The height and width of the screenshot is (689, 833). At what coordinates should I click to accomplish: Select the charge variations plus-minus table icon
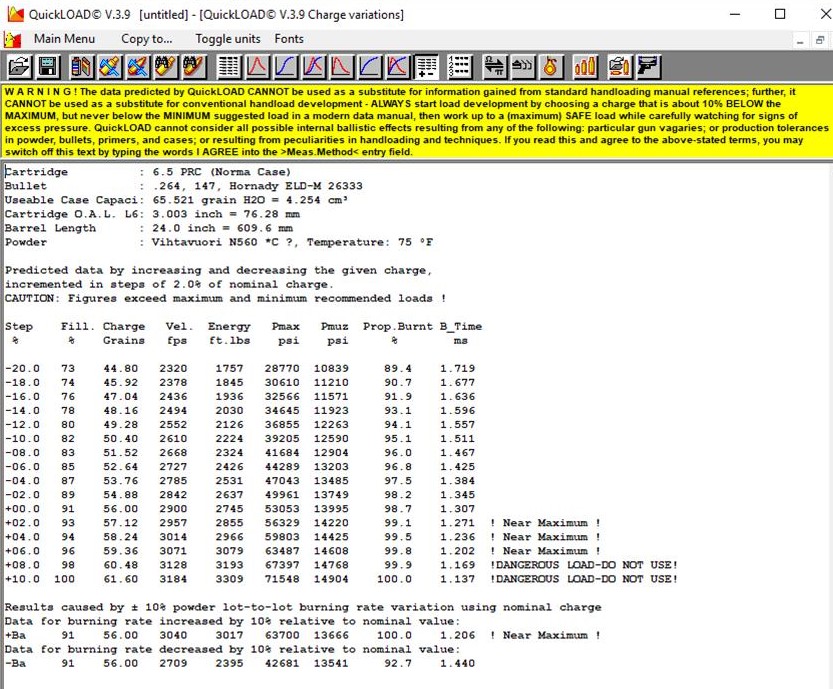(426, 67)
